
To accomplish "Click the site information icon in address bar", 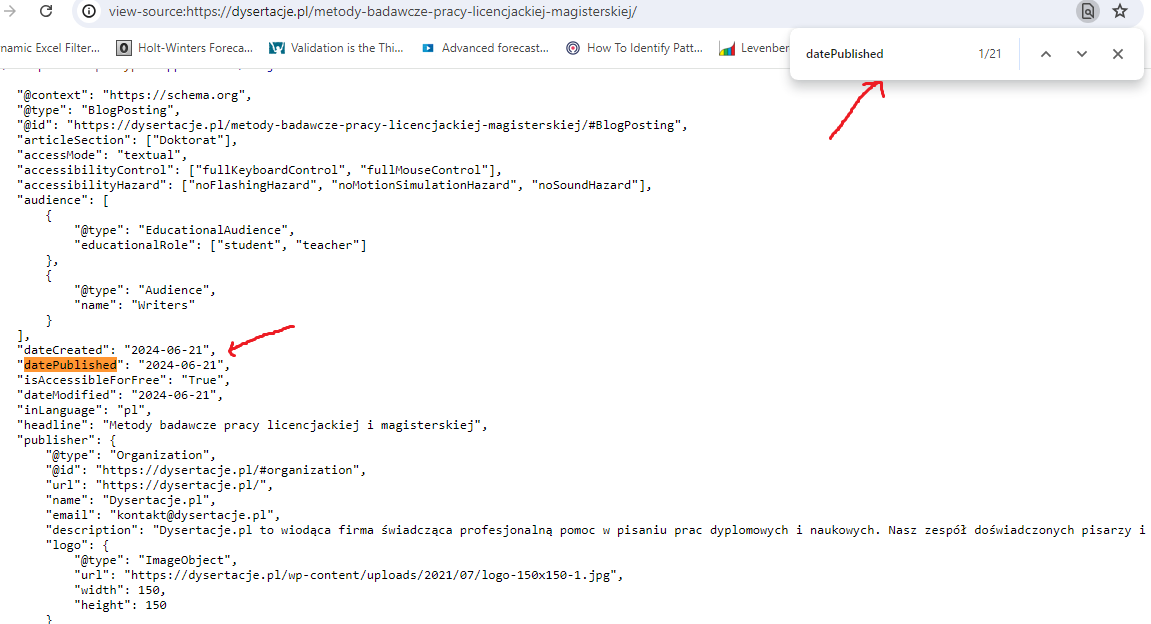I will (89, 12).
